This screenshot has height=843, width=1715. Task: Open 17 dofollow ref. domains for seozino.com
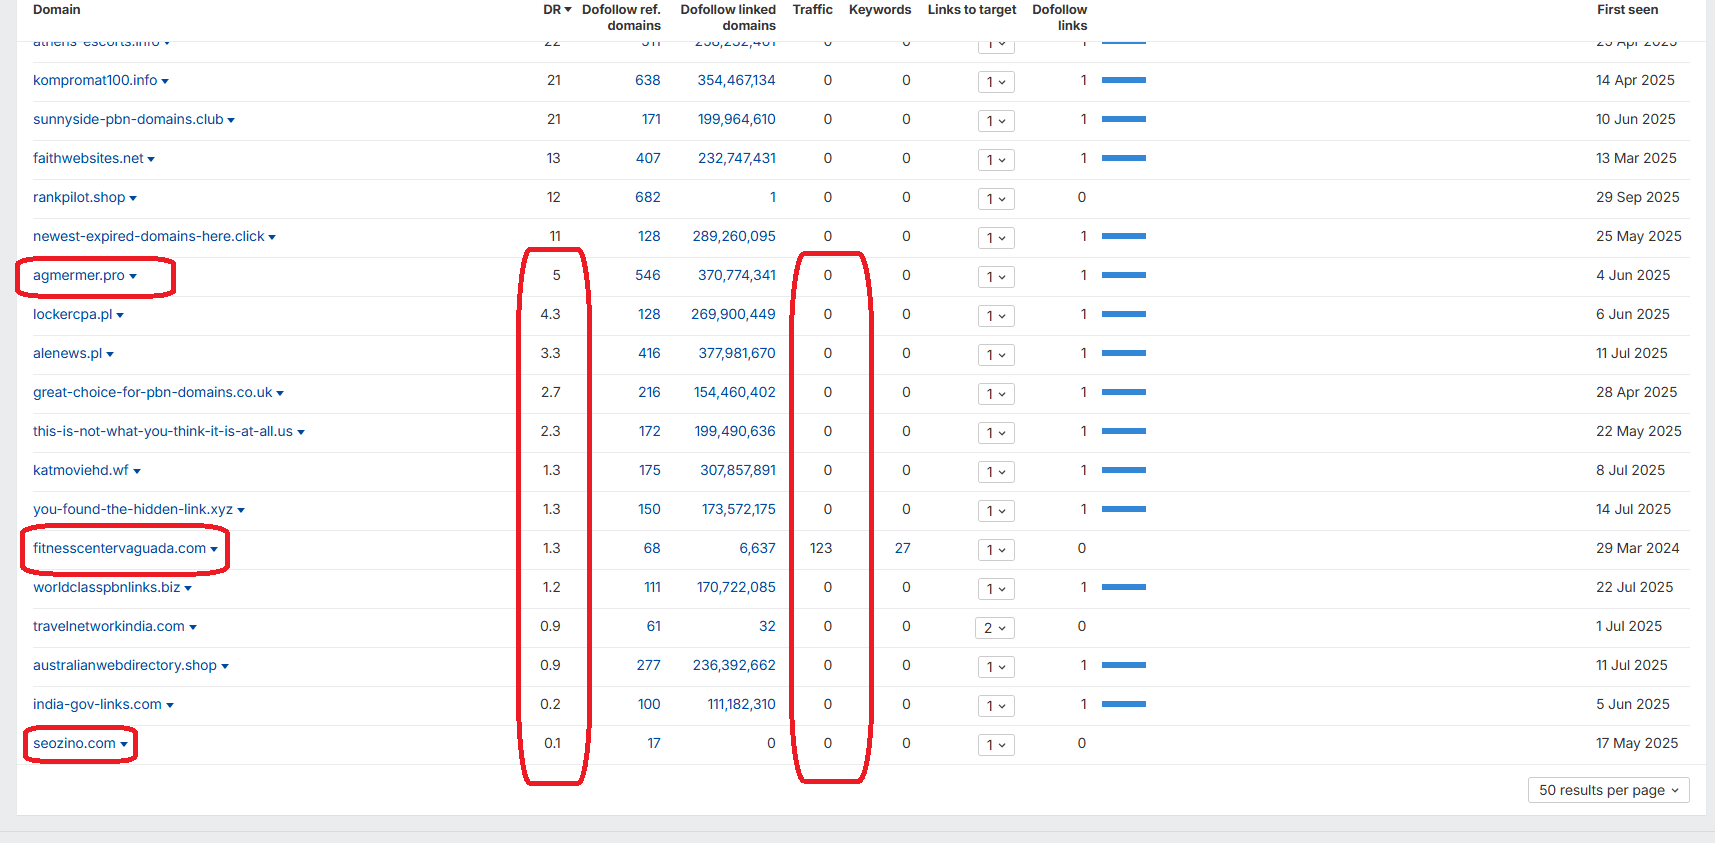tap(654, 743)
